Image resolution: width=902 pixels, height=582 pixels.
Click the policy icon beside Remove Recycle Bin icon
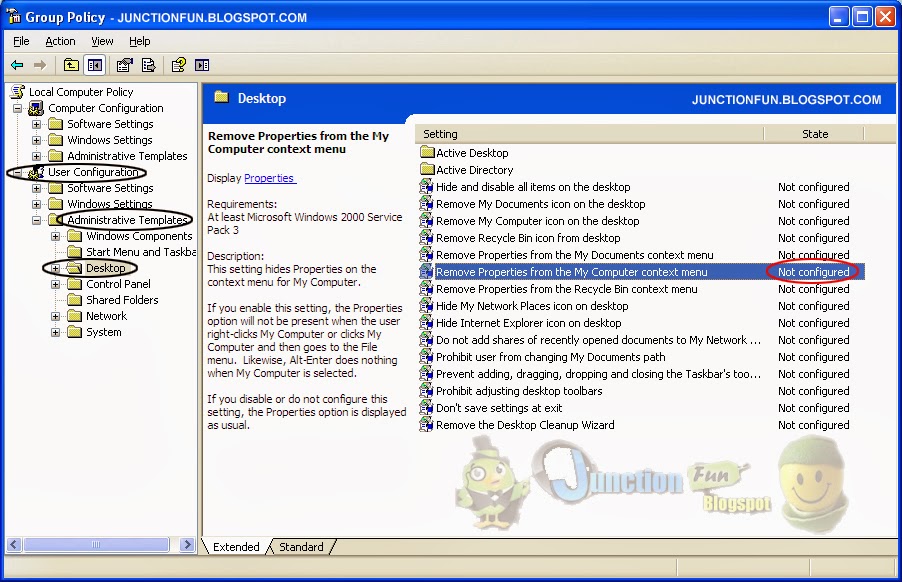[426, 238]
